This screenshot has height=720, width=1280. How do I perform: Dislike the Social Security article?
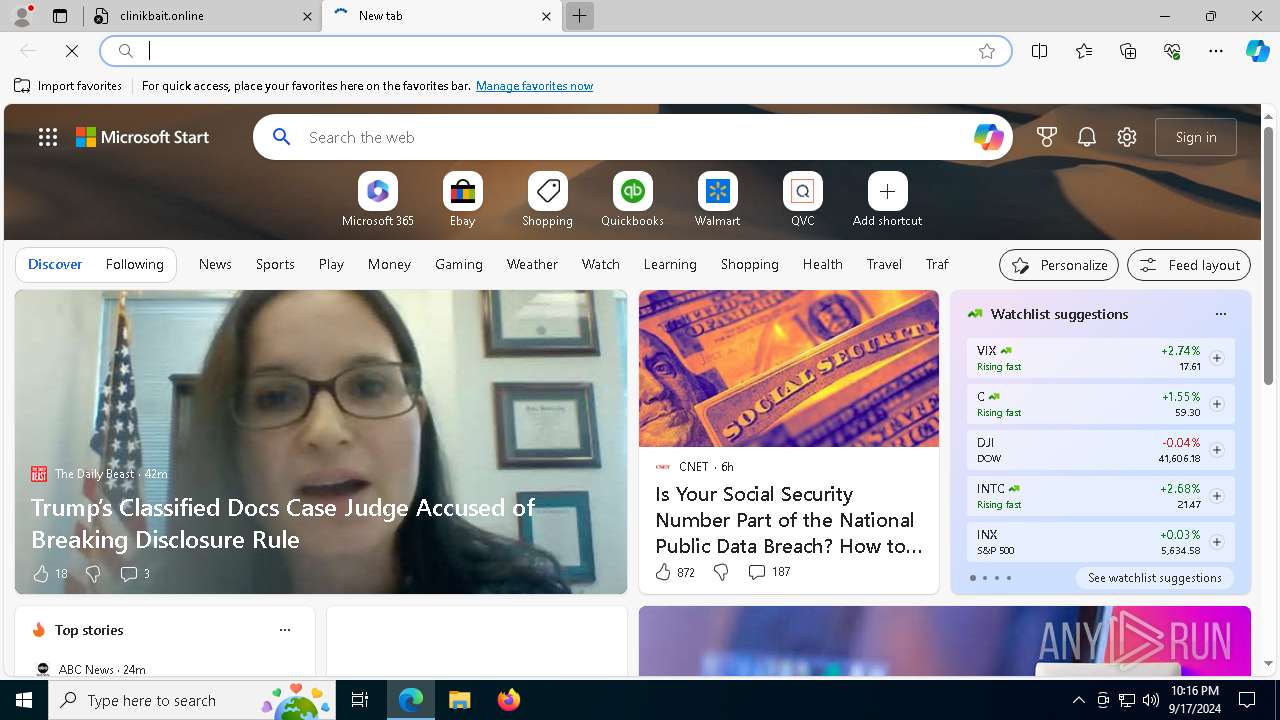pyautogui.click(x=721, y=572)
